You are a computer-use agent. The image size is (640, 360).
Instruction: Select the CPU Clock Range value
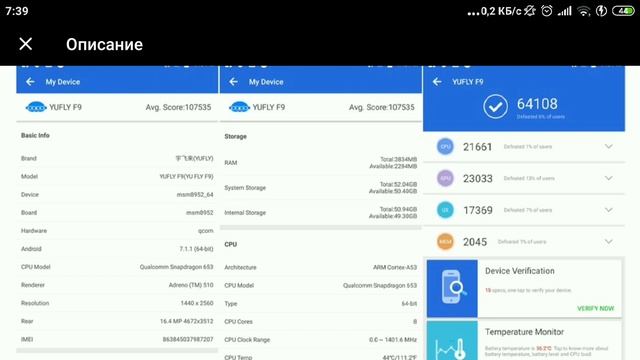393,340
